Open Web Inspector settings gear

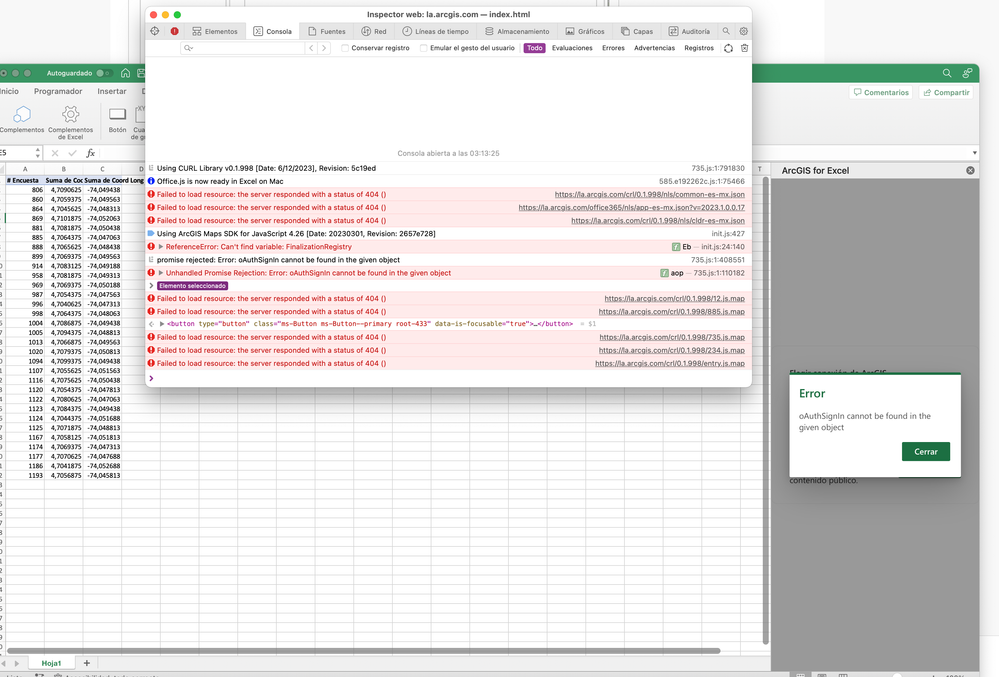(744, 31)
